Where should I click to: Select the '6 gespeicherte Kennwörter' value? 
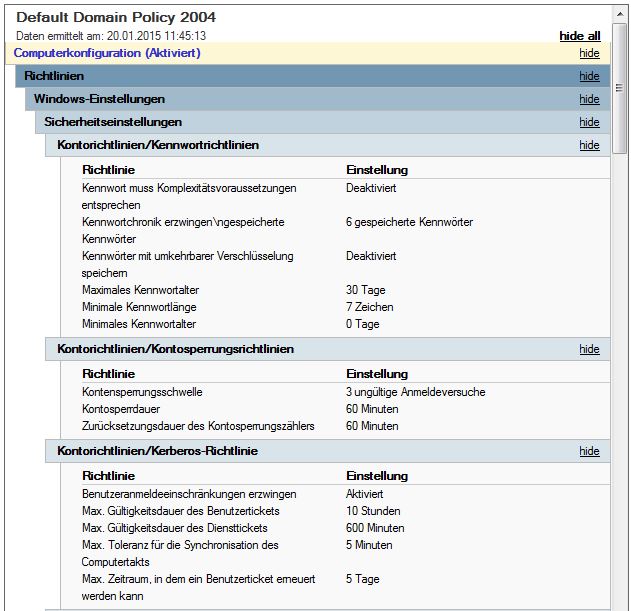coord(409,222)
